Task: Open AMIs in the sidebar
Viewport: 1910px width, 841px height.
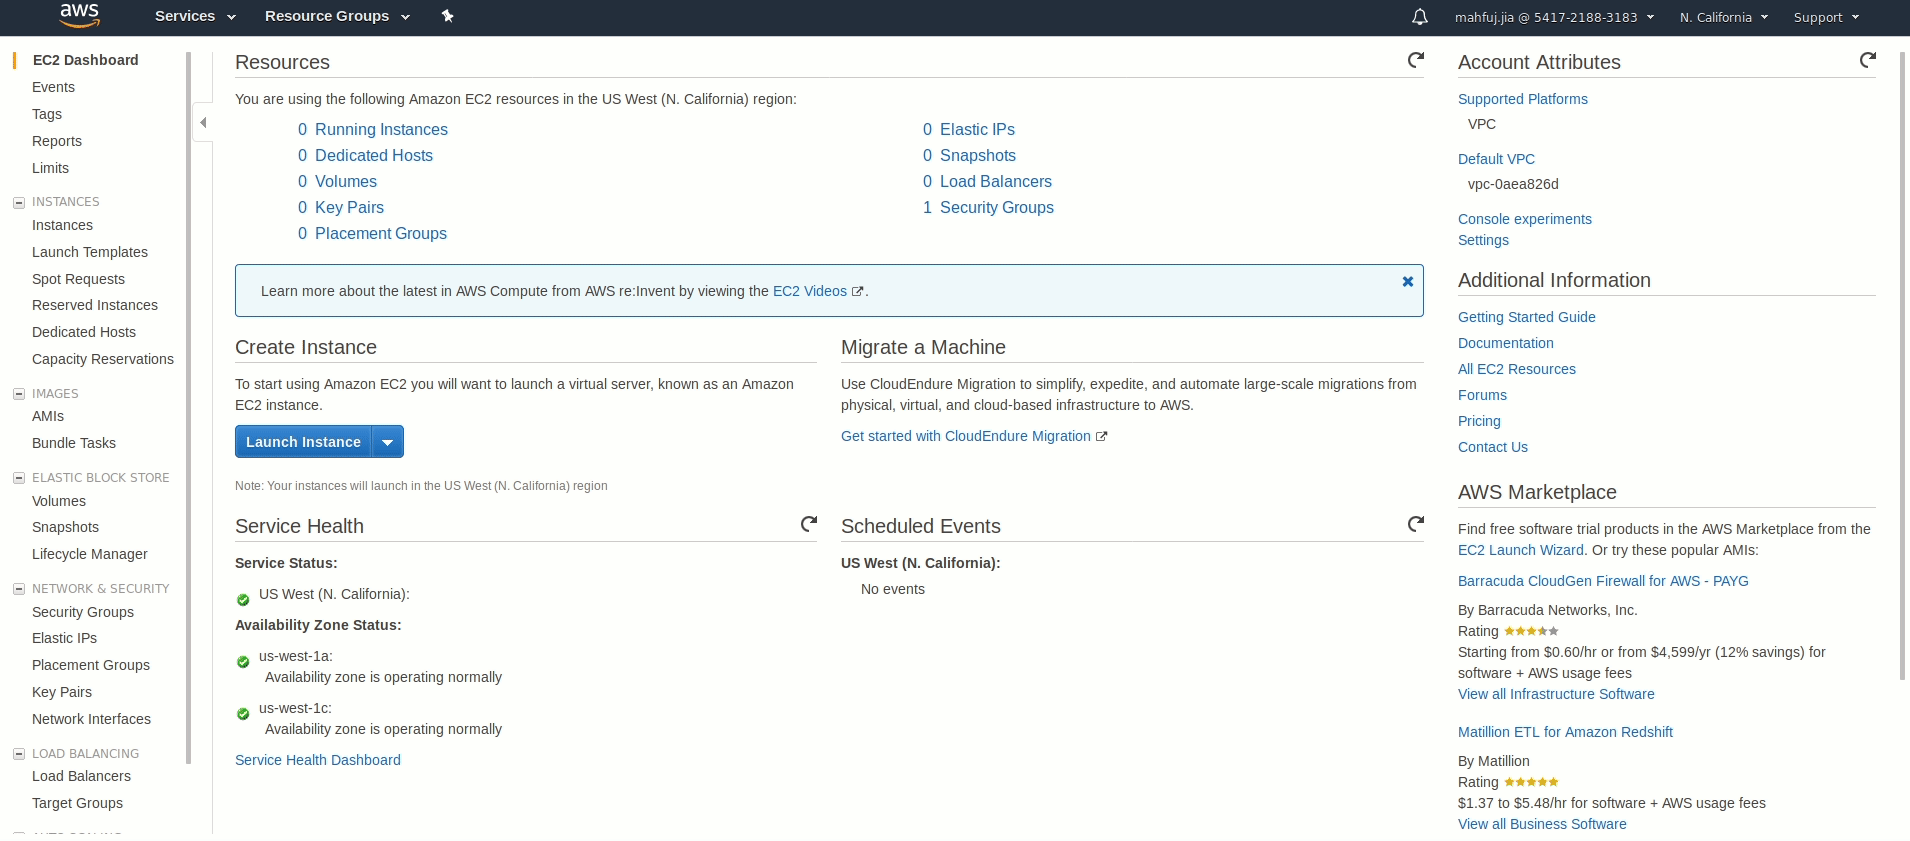Action: (x=48, y=416)
